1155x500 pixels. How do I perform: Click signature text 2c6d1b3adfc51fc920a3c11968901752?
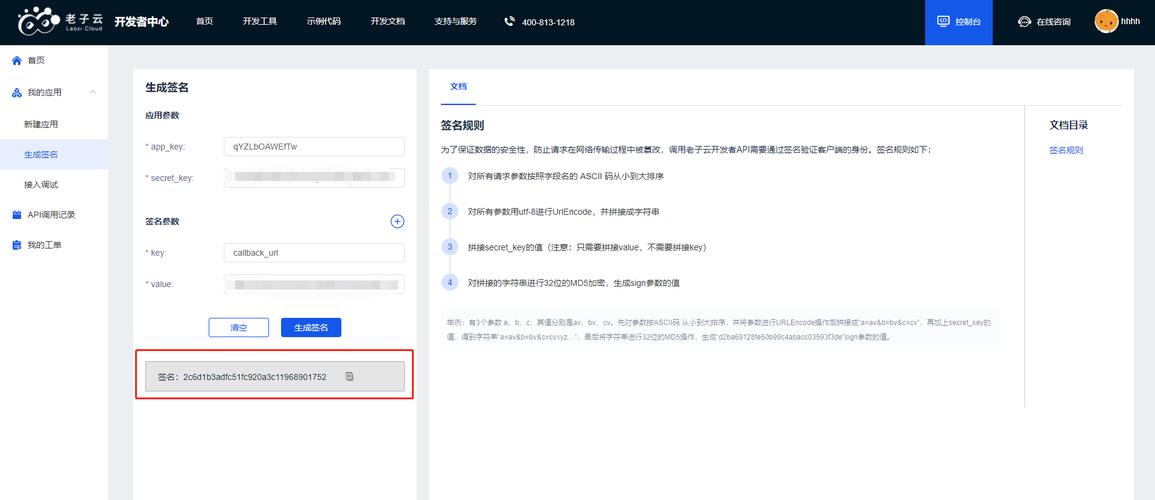point(255,377)
